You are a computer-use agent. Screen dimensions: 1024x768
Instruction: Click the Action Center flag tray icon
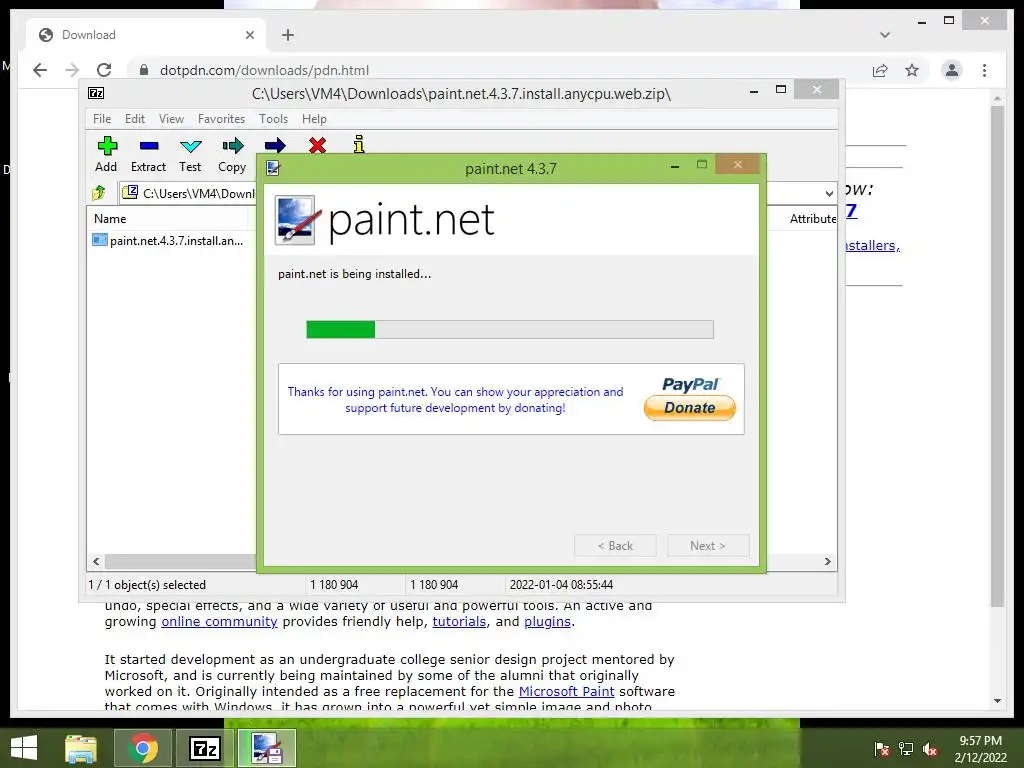click(881, 749)
